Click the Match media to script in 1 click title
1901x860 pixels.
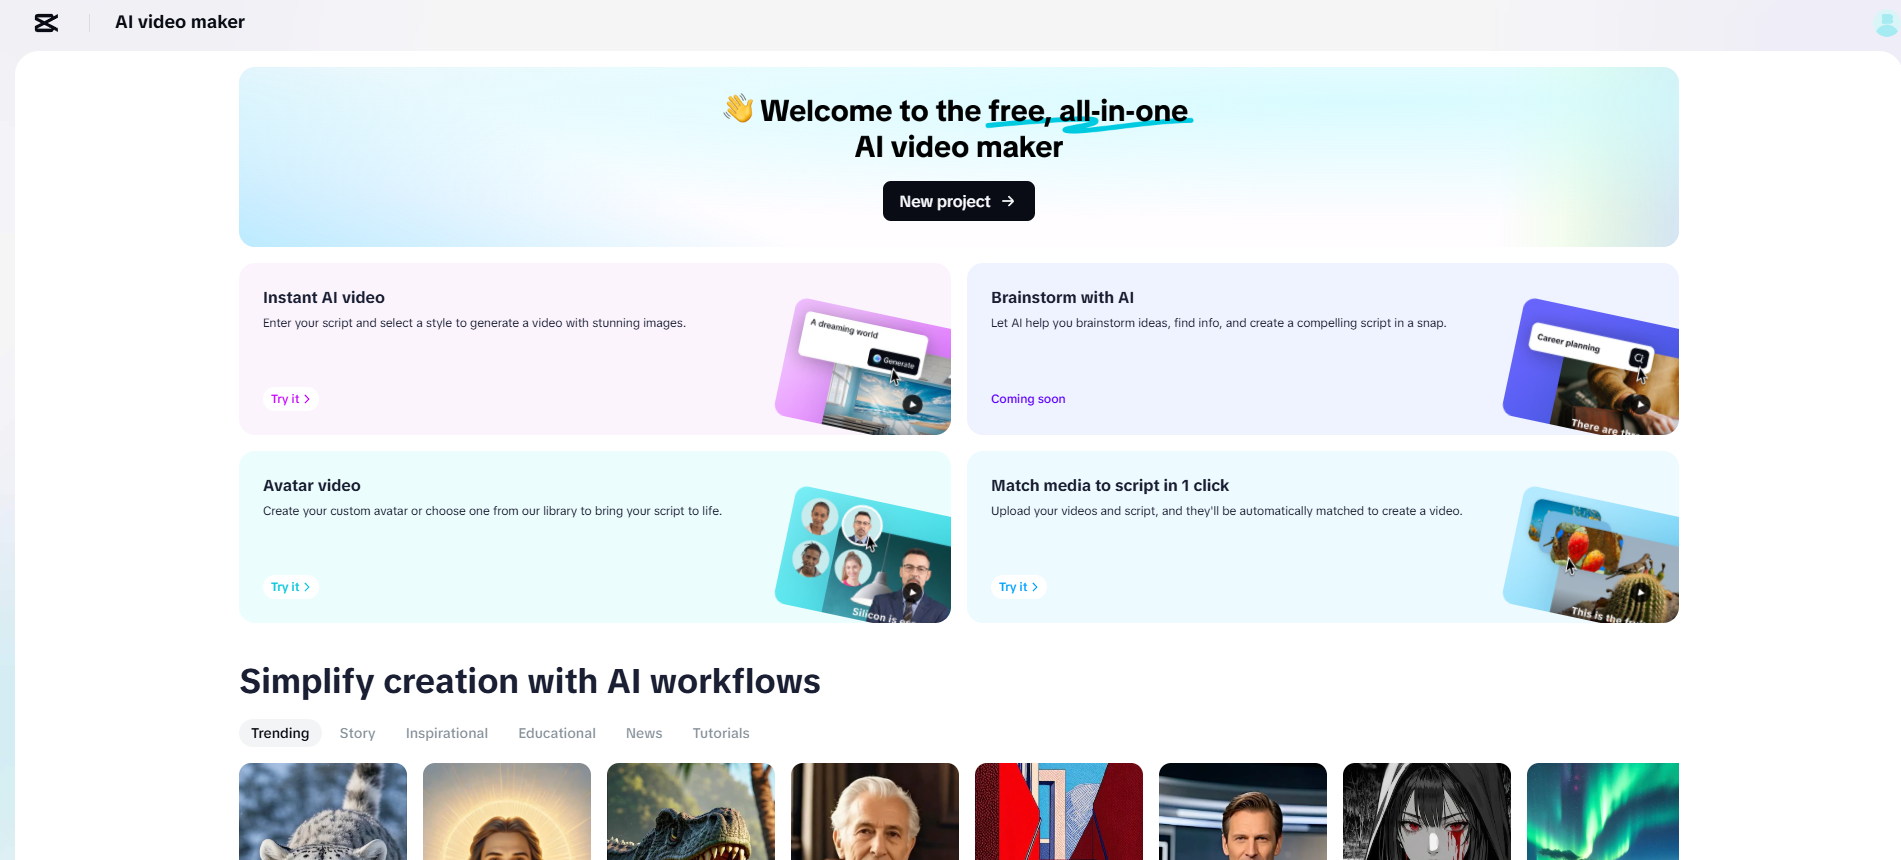click(x=1110, y=485)
